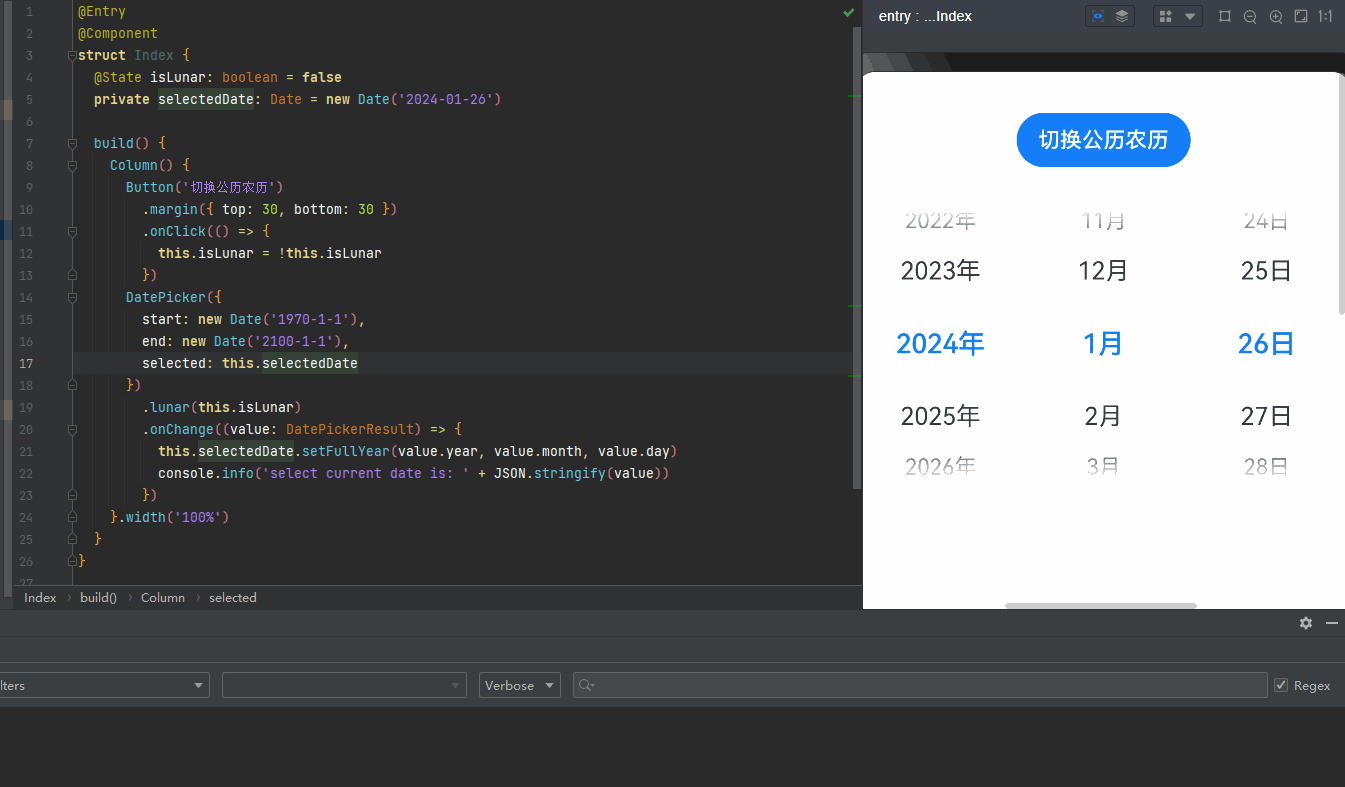The image size is (1345, 787).
Task: Collapse the struct Index fold marker
Action: coord(72,55)
